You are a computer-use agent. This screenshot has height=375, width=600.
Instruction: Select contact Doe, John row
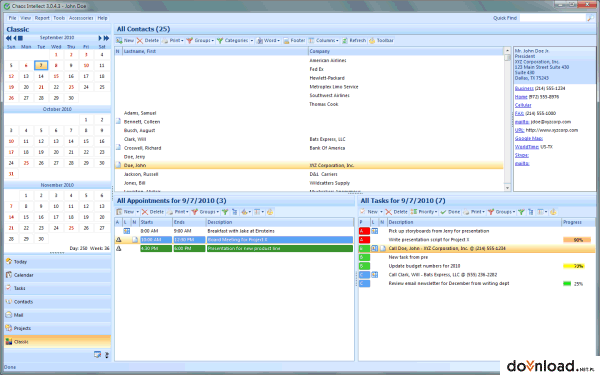pyautogui.click(x=309, y=166)
